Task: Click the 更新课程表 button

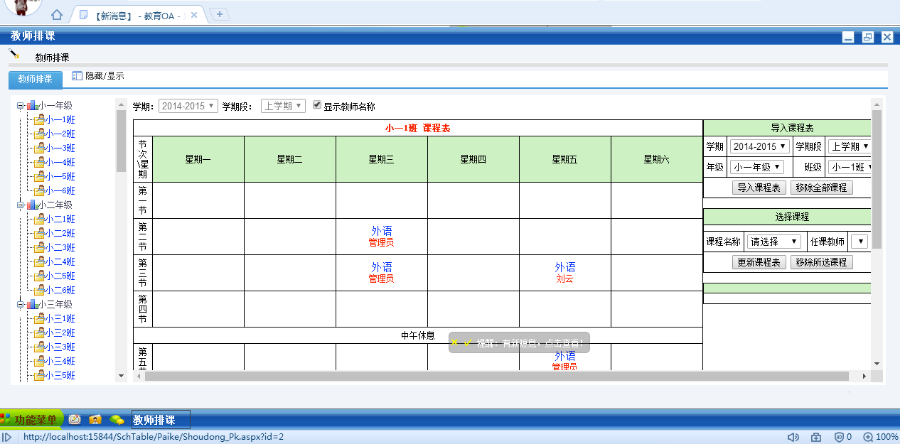Action: [758, 263]
